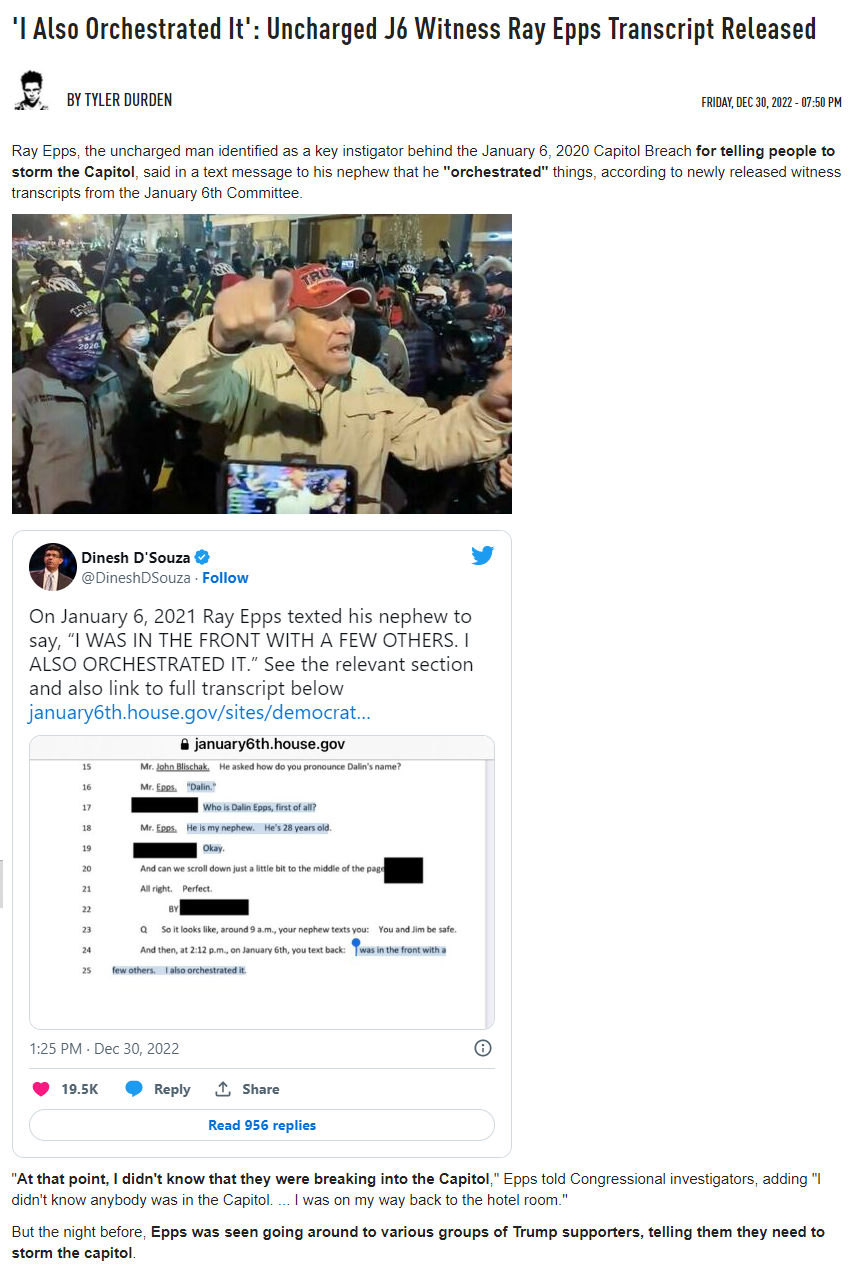Open the tweet info circle icon
This screenshot has height=1274, width=862.
(482, 1048)
